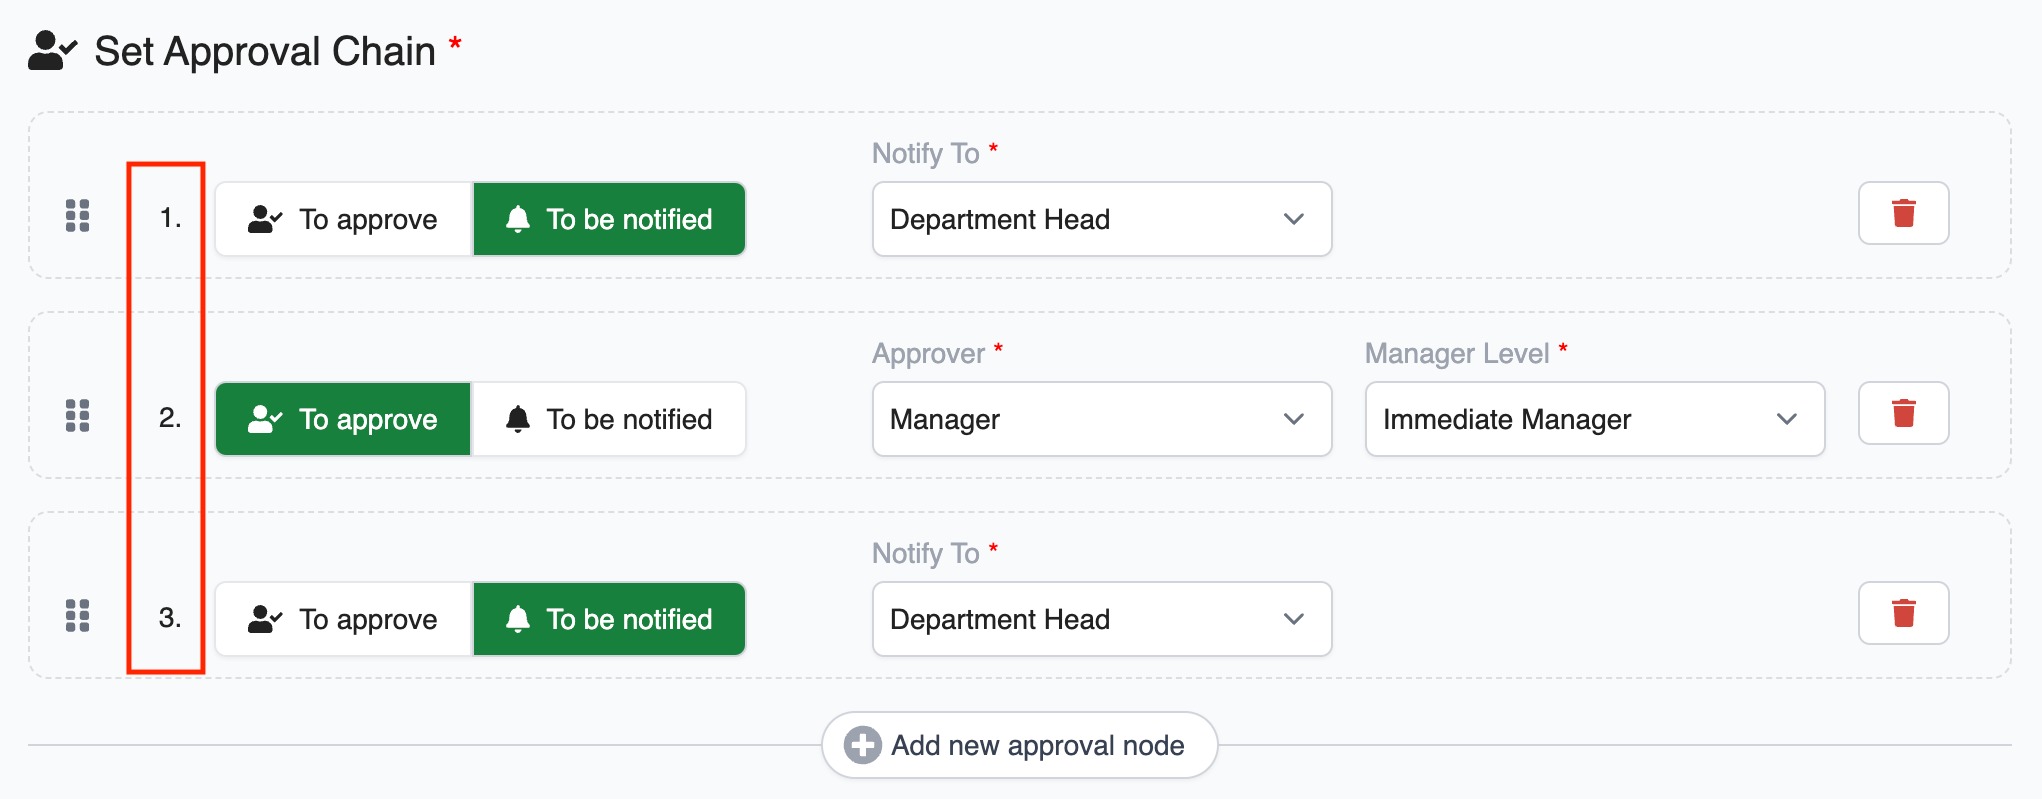Click the Notify To label in row 1
Screen dimensions: 2042x799
(x=926, y=153)
